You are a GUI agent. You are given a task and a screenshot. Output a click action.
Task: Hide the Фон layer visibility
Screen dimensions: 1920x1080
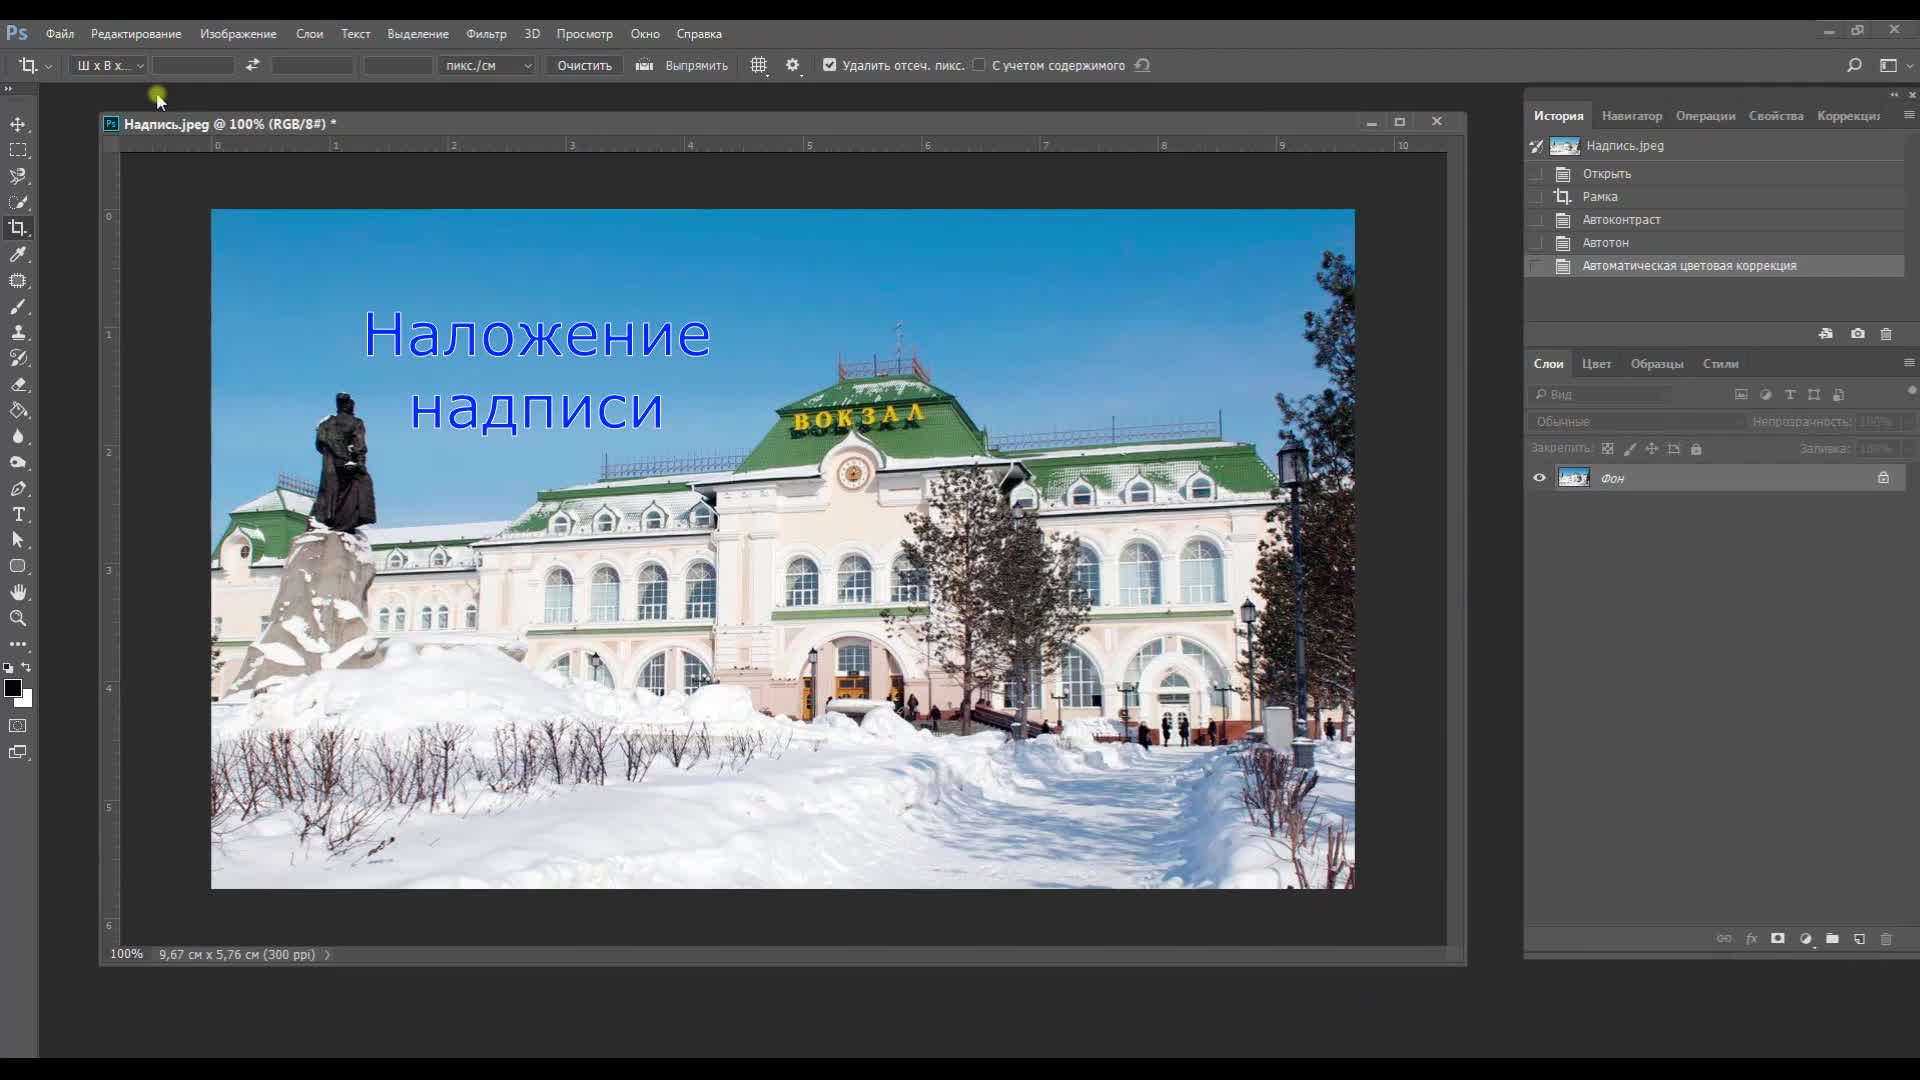[1540, 478]
